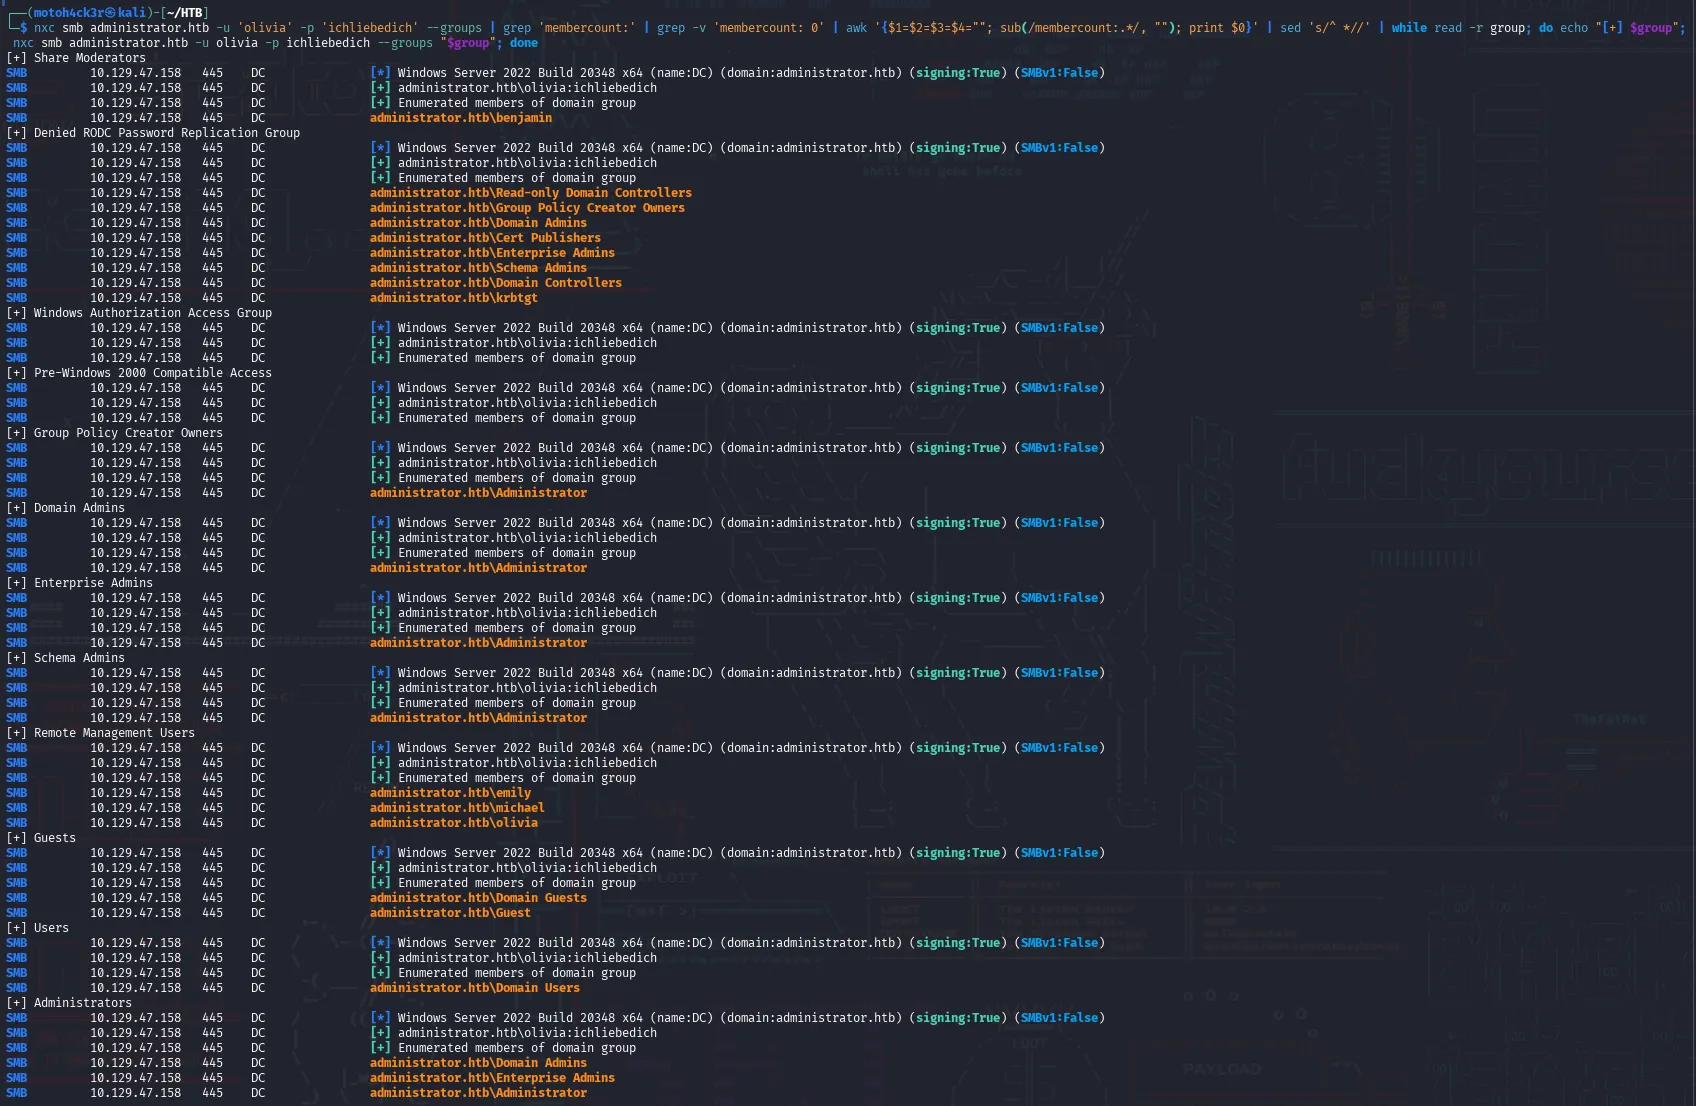Select '[+] Remote Management Users' header
The height and width of the screenshot is (1106, 1696).
coord(100,733)
